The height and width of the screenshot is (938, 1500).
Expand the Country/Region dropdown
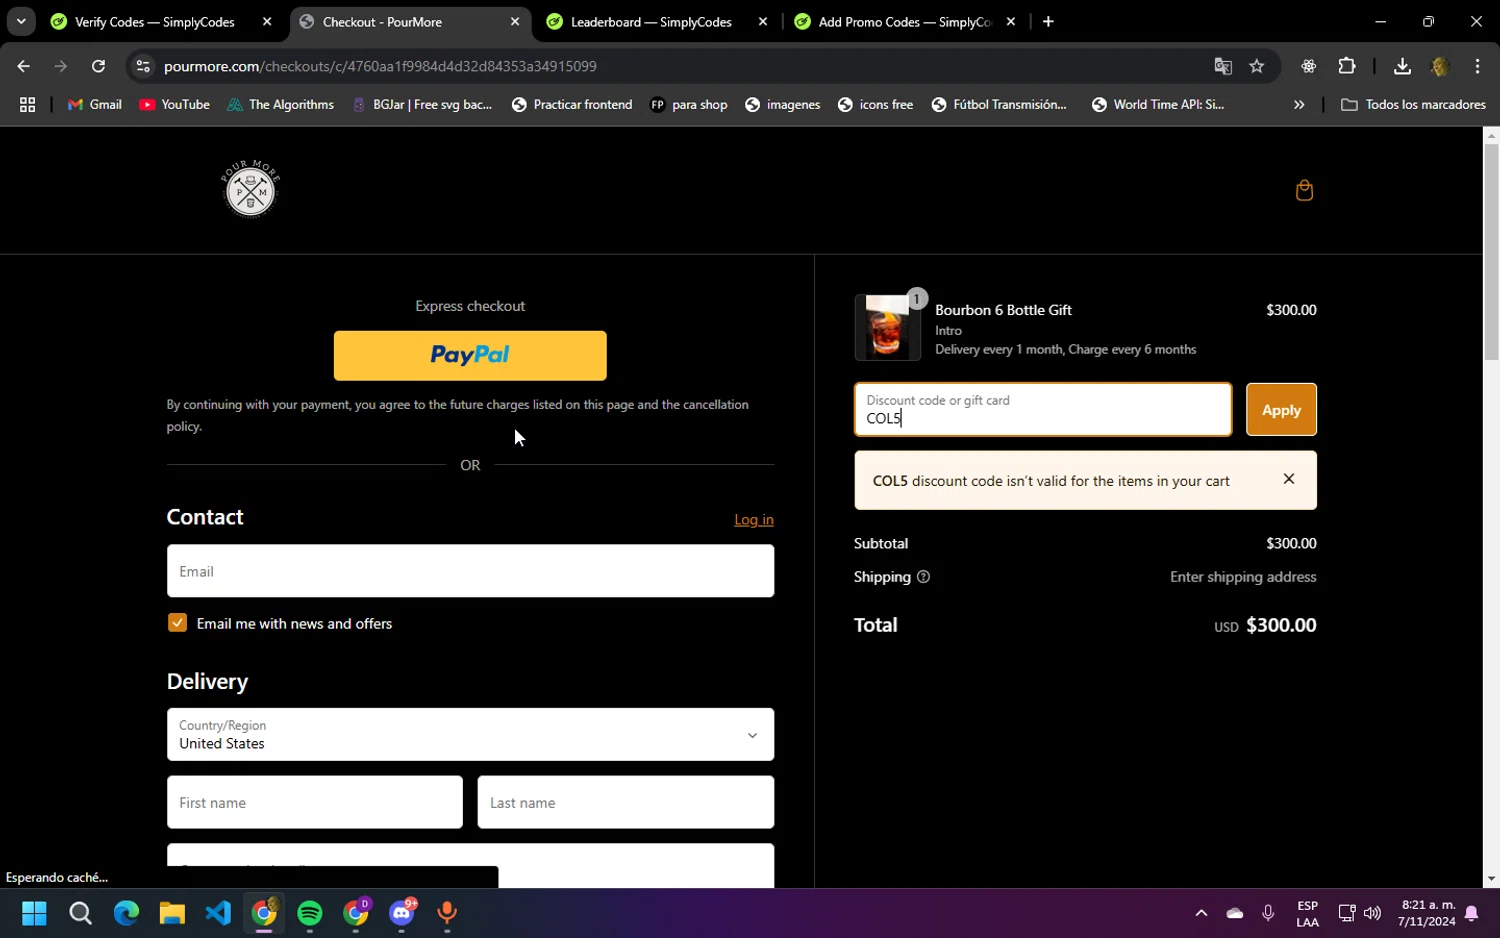tap(470, 735)
